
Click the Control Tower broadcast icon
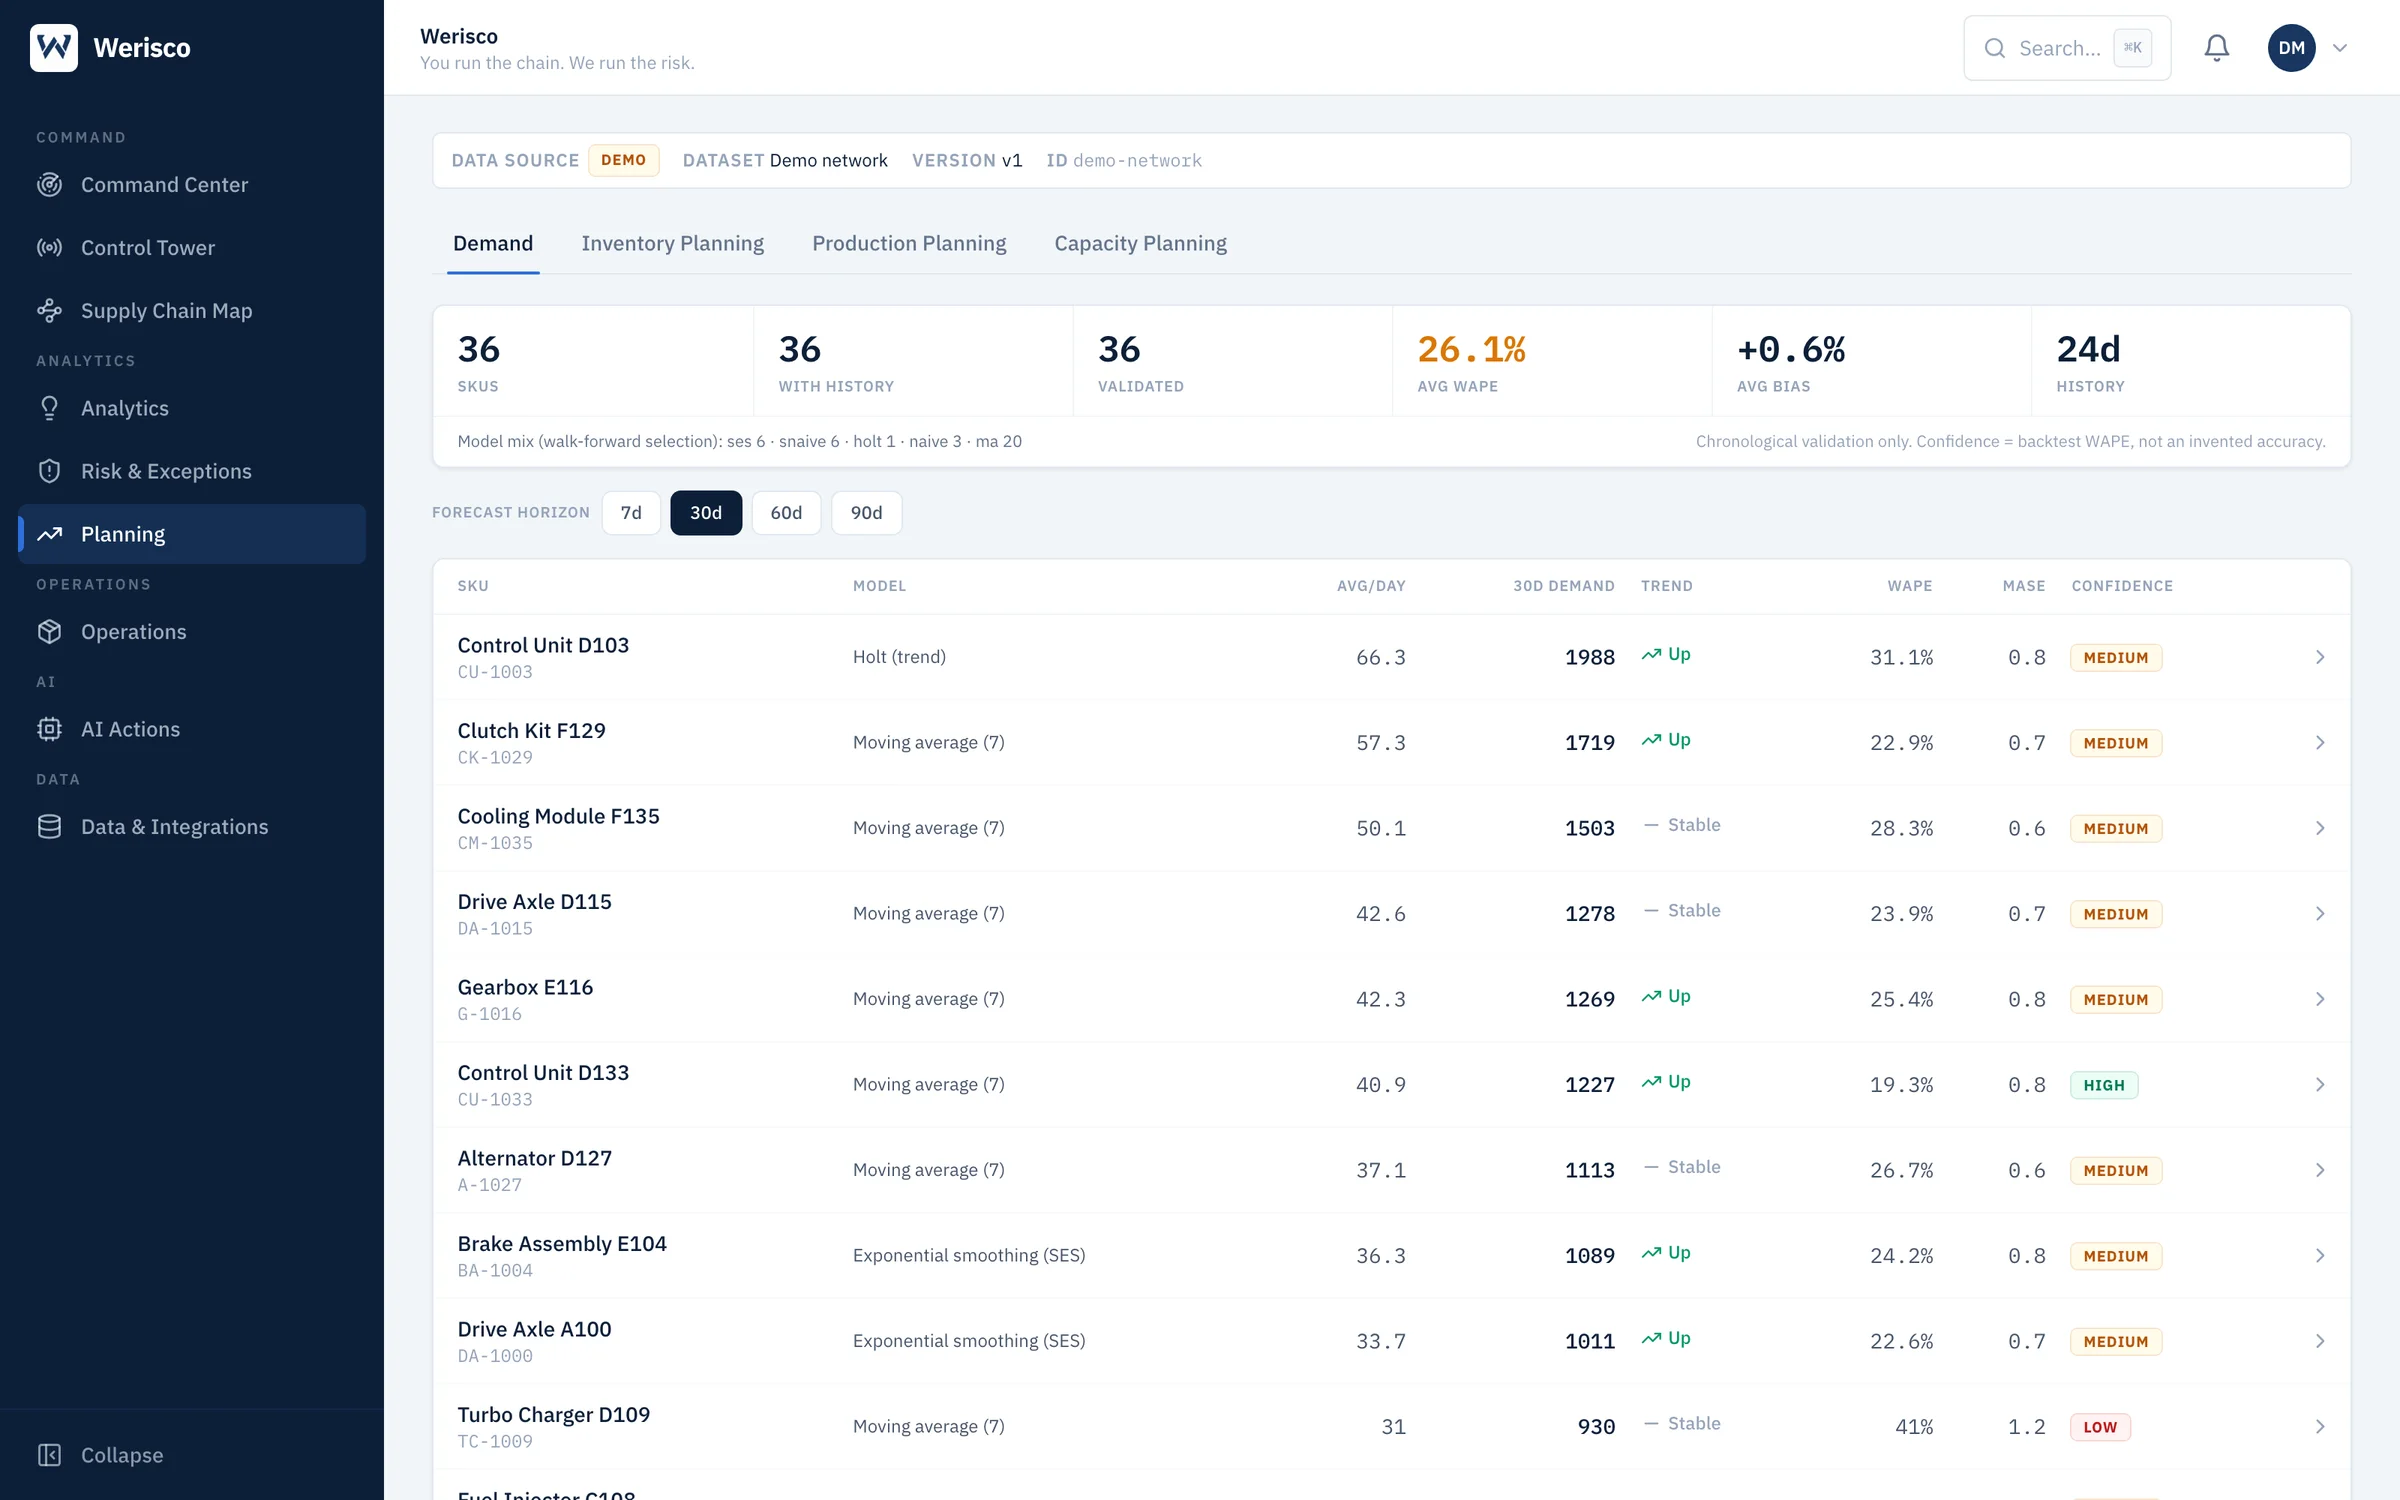pos(49,248)
